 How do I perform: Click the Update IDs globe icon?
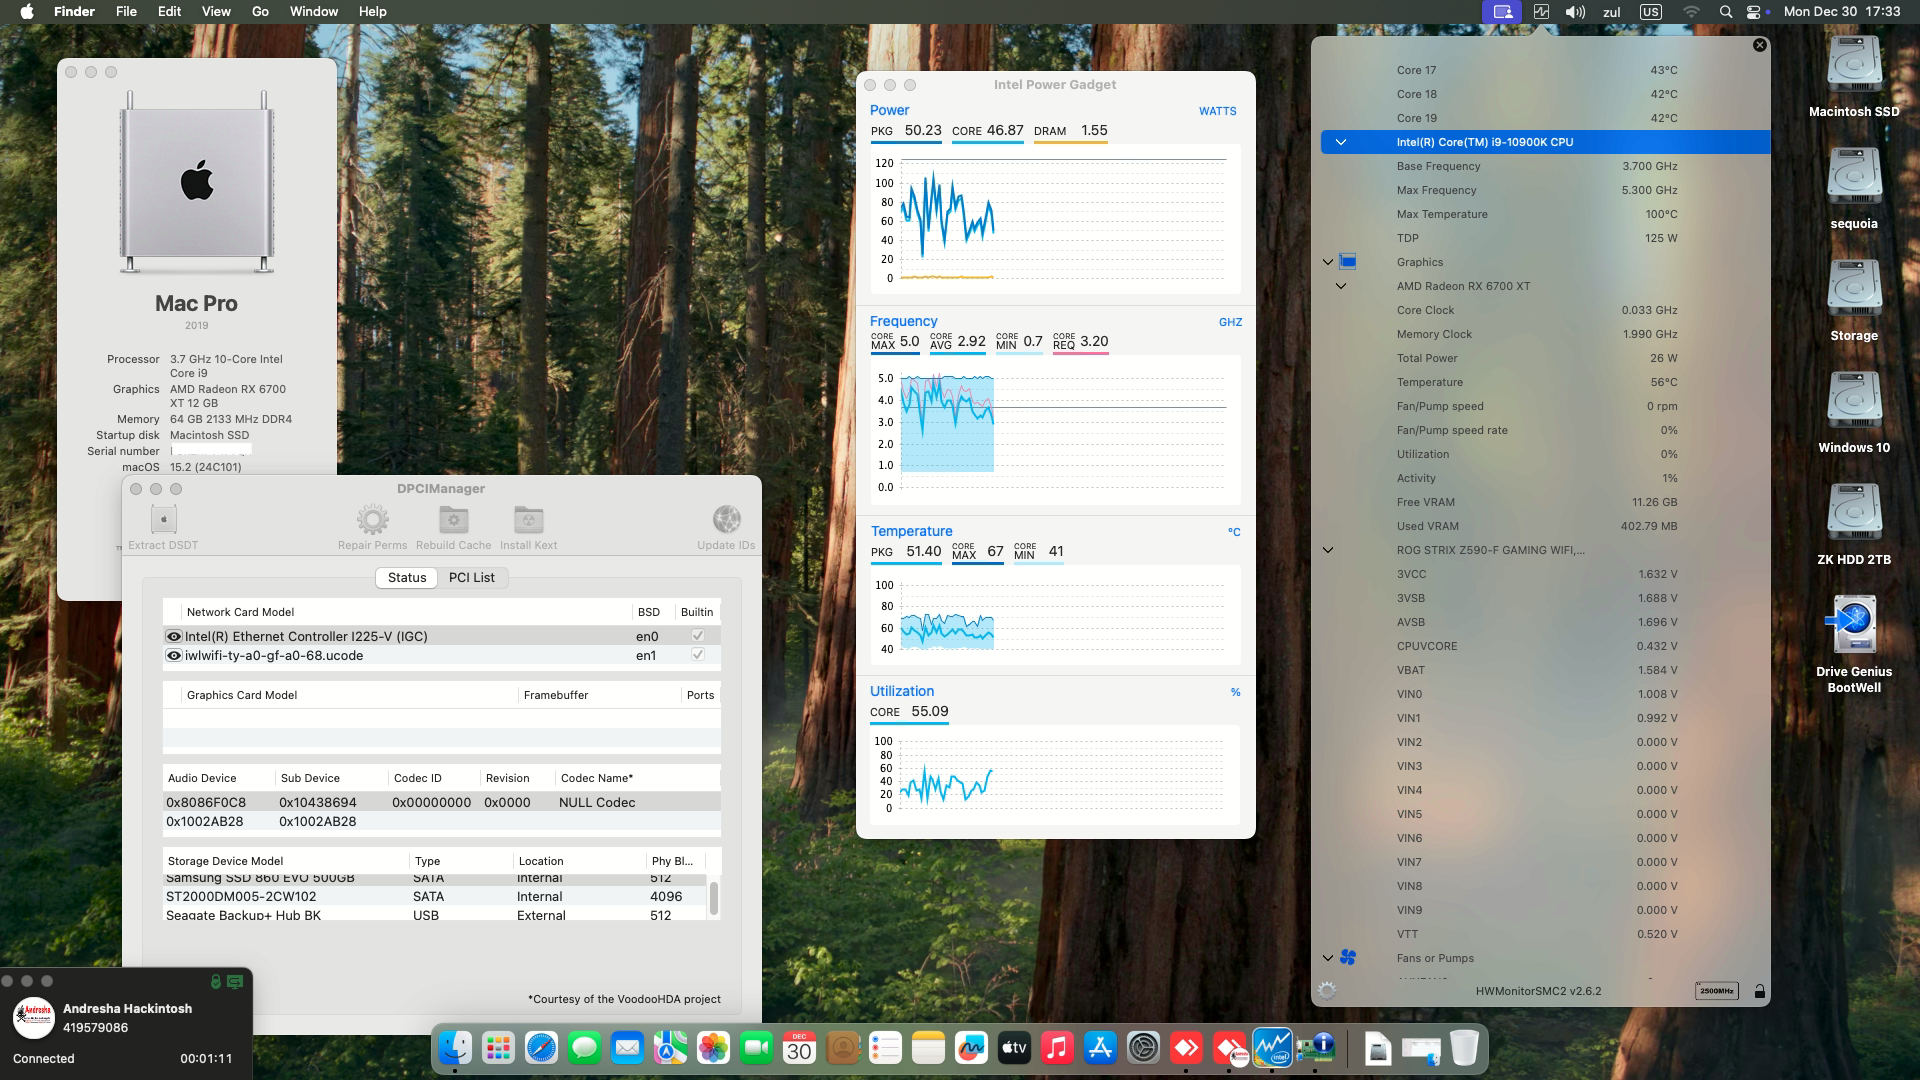(x=727, y=519)
